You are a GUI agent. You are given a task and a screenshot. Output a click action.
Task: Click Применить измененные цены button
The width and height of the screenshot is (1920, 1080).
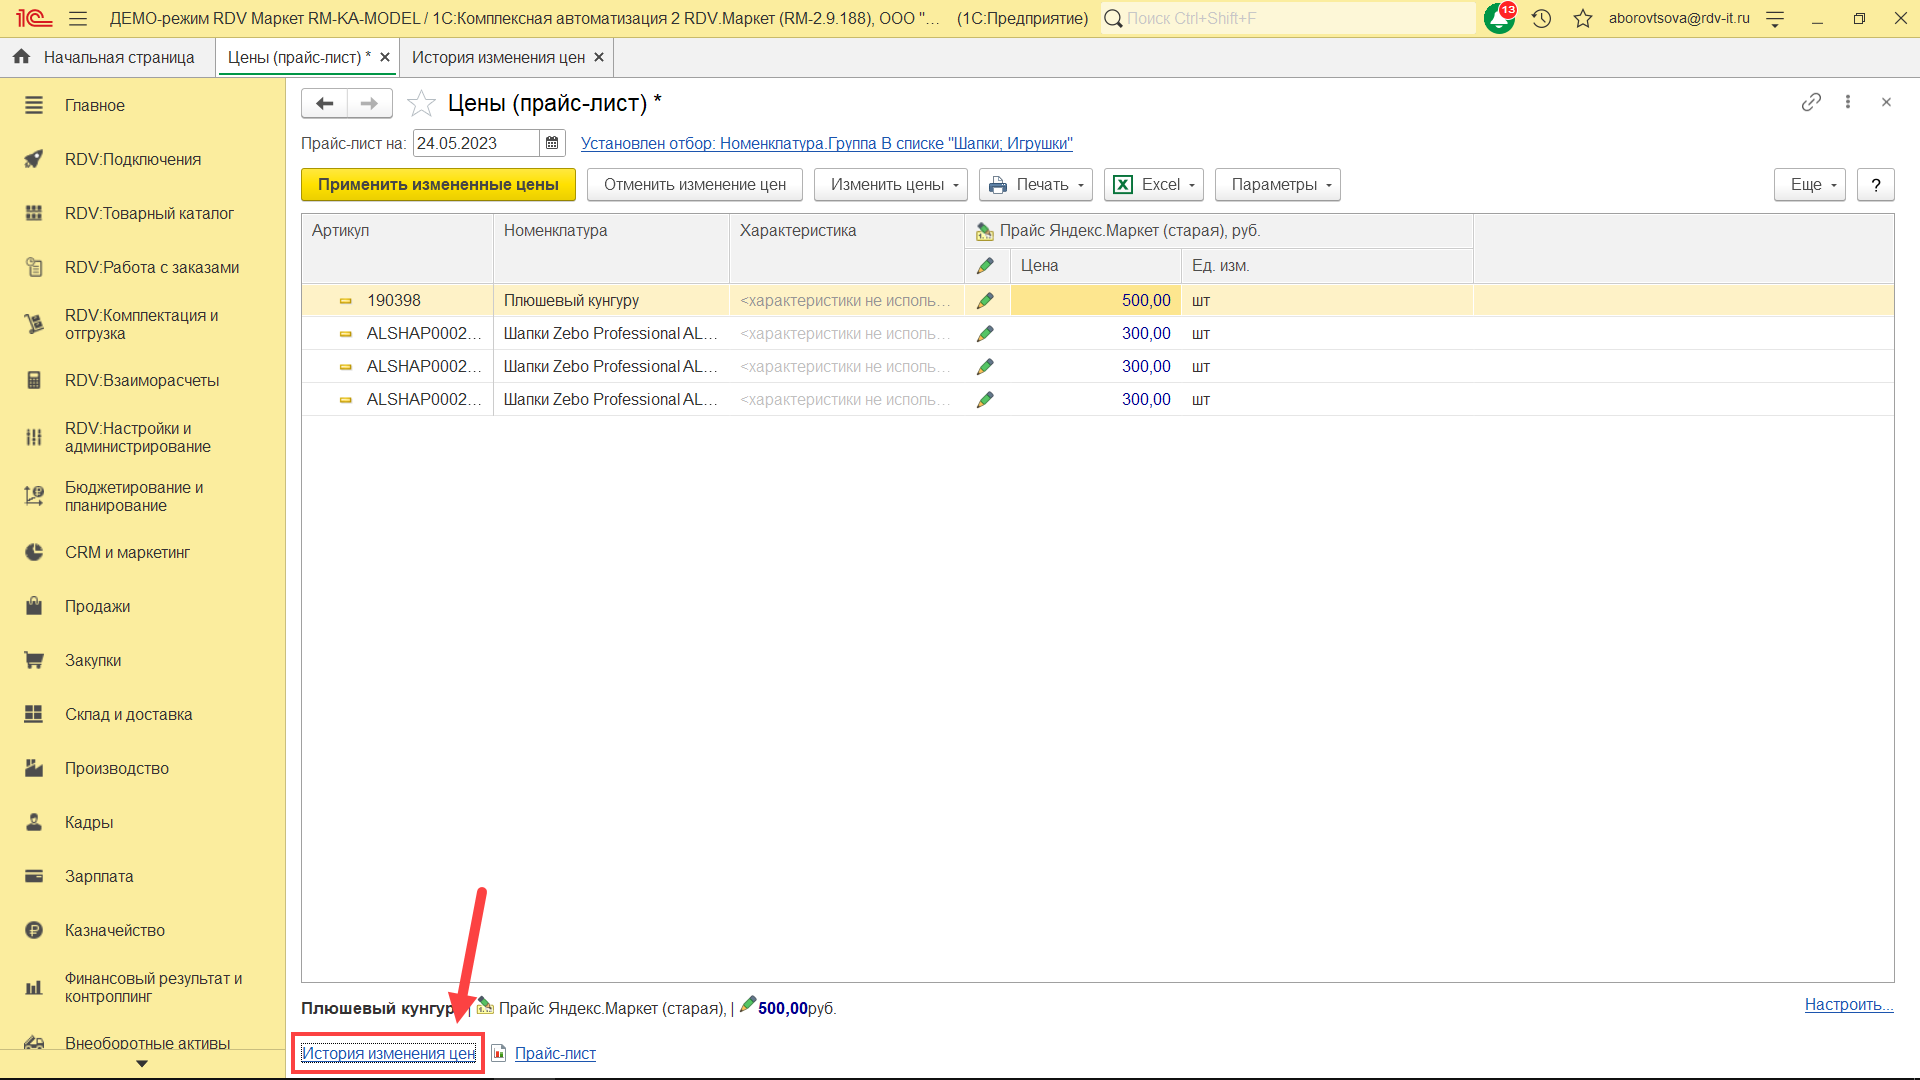click(x=438, y=184)
